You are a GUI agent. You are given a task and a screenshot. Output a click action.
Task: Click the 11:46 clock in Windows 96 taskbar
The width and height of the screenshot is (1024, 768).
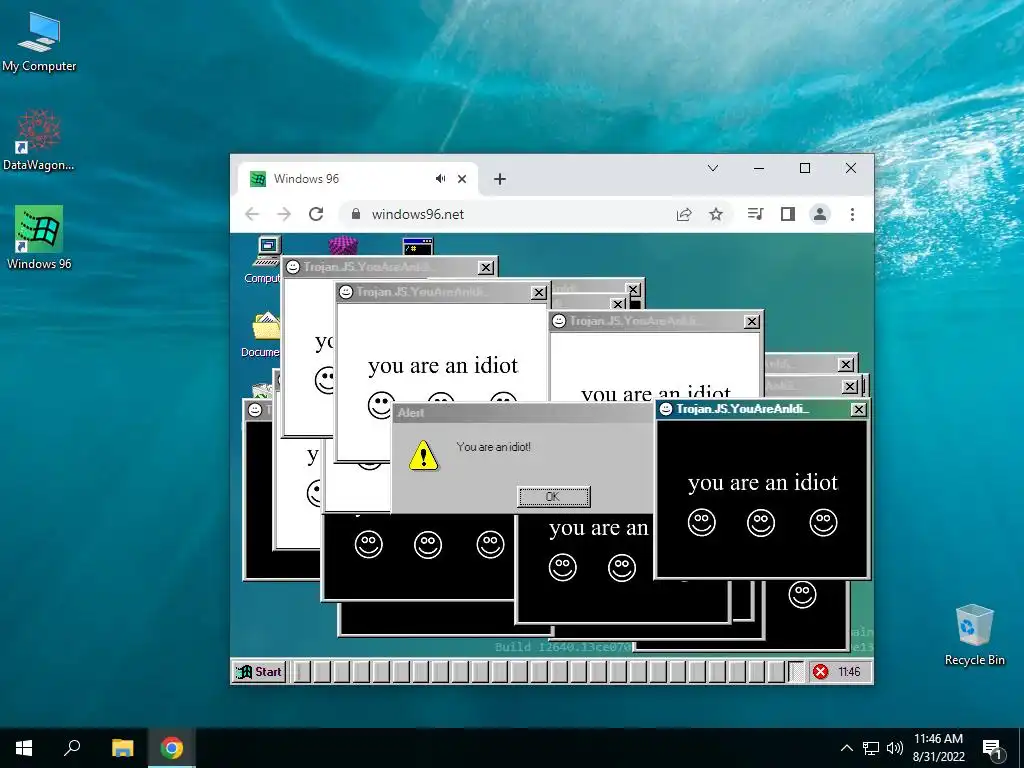849,671
